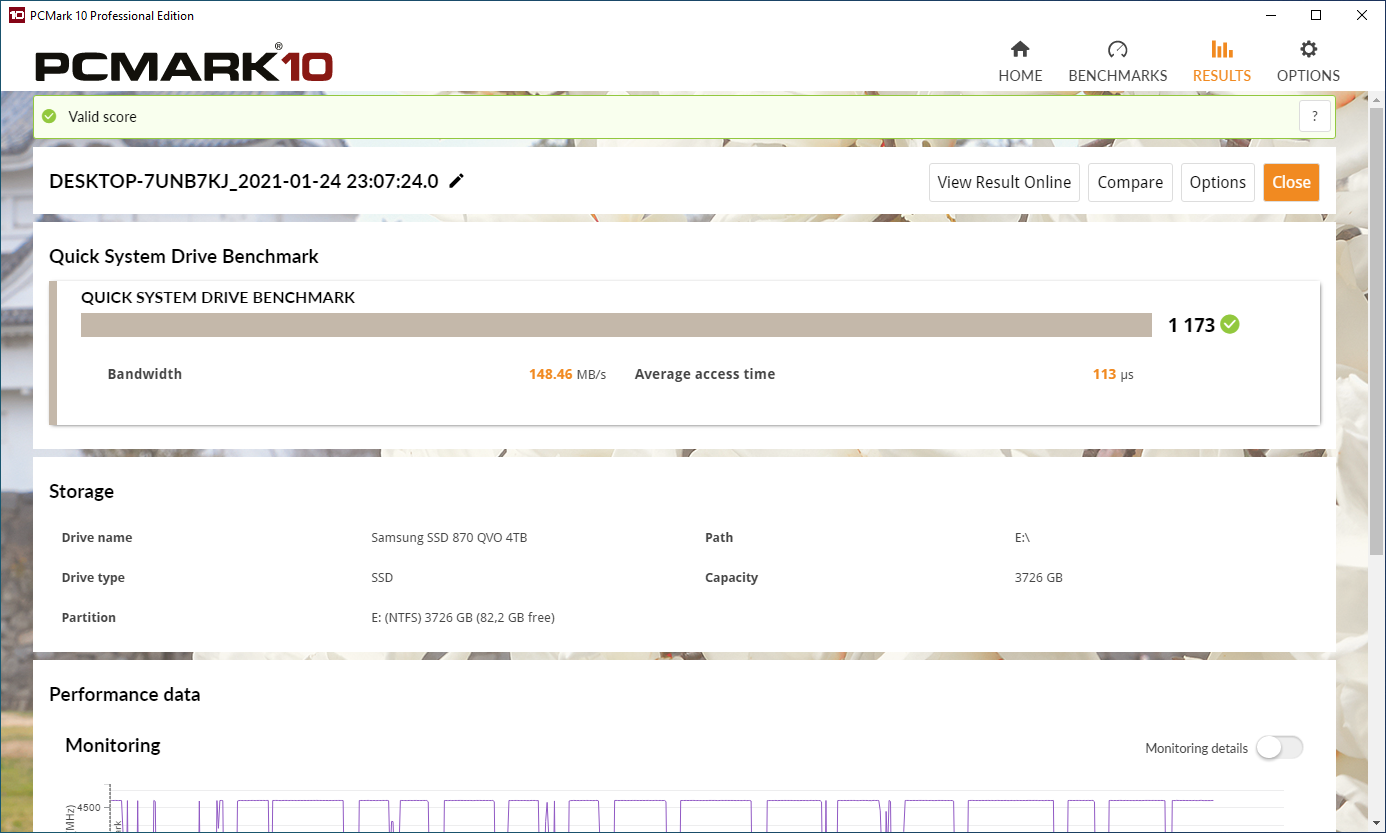Image resolution: width=1386 pixels, height=833 pixels.
Task: Click the Options button next to Compare
Action: pyautogui.click(x=1217, y=182)
